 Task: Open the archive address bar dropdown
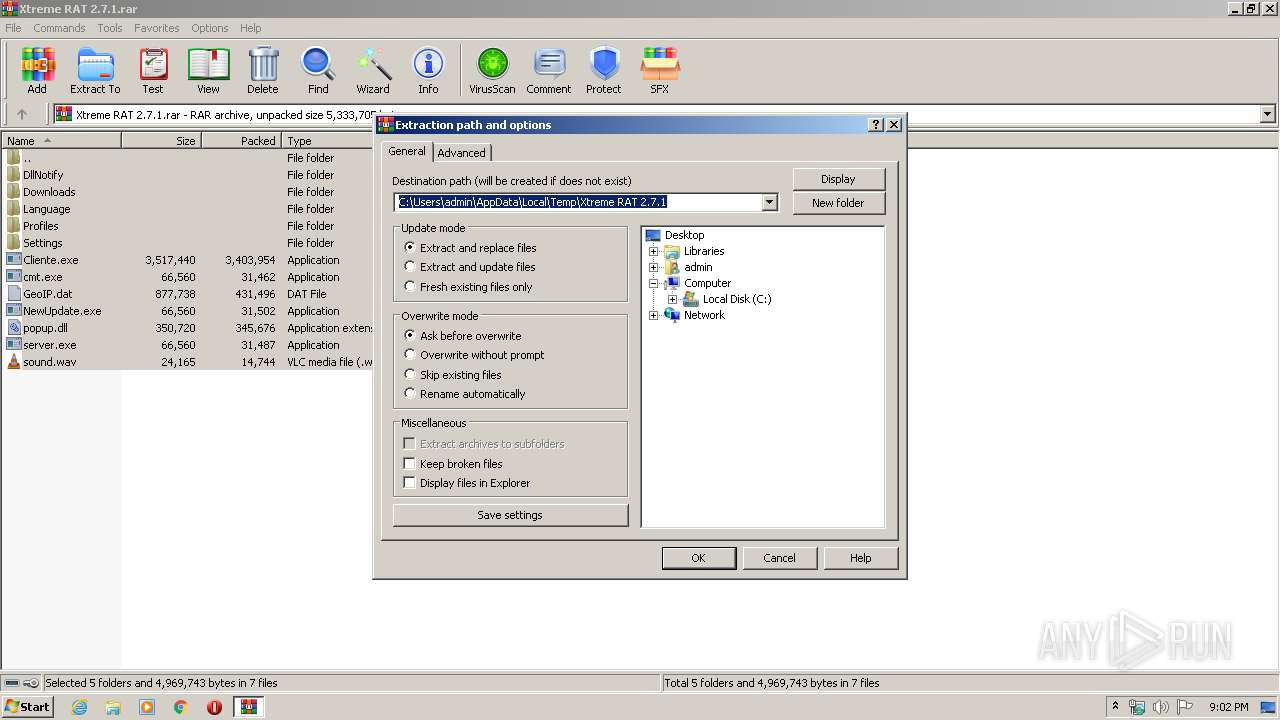(1268, 115)
